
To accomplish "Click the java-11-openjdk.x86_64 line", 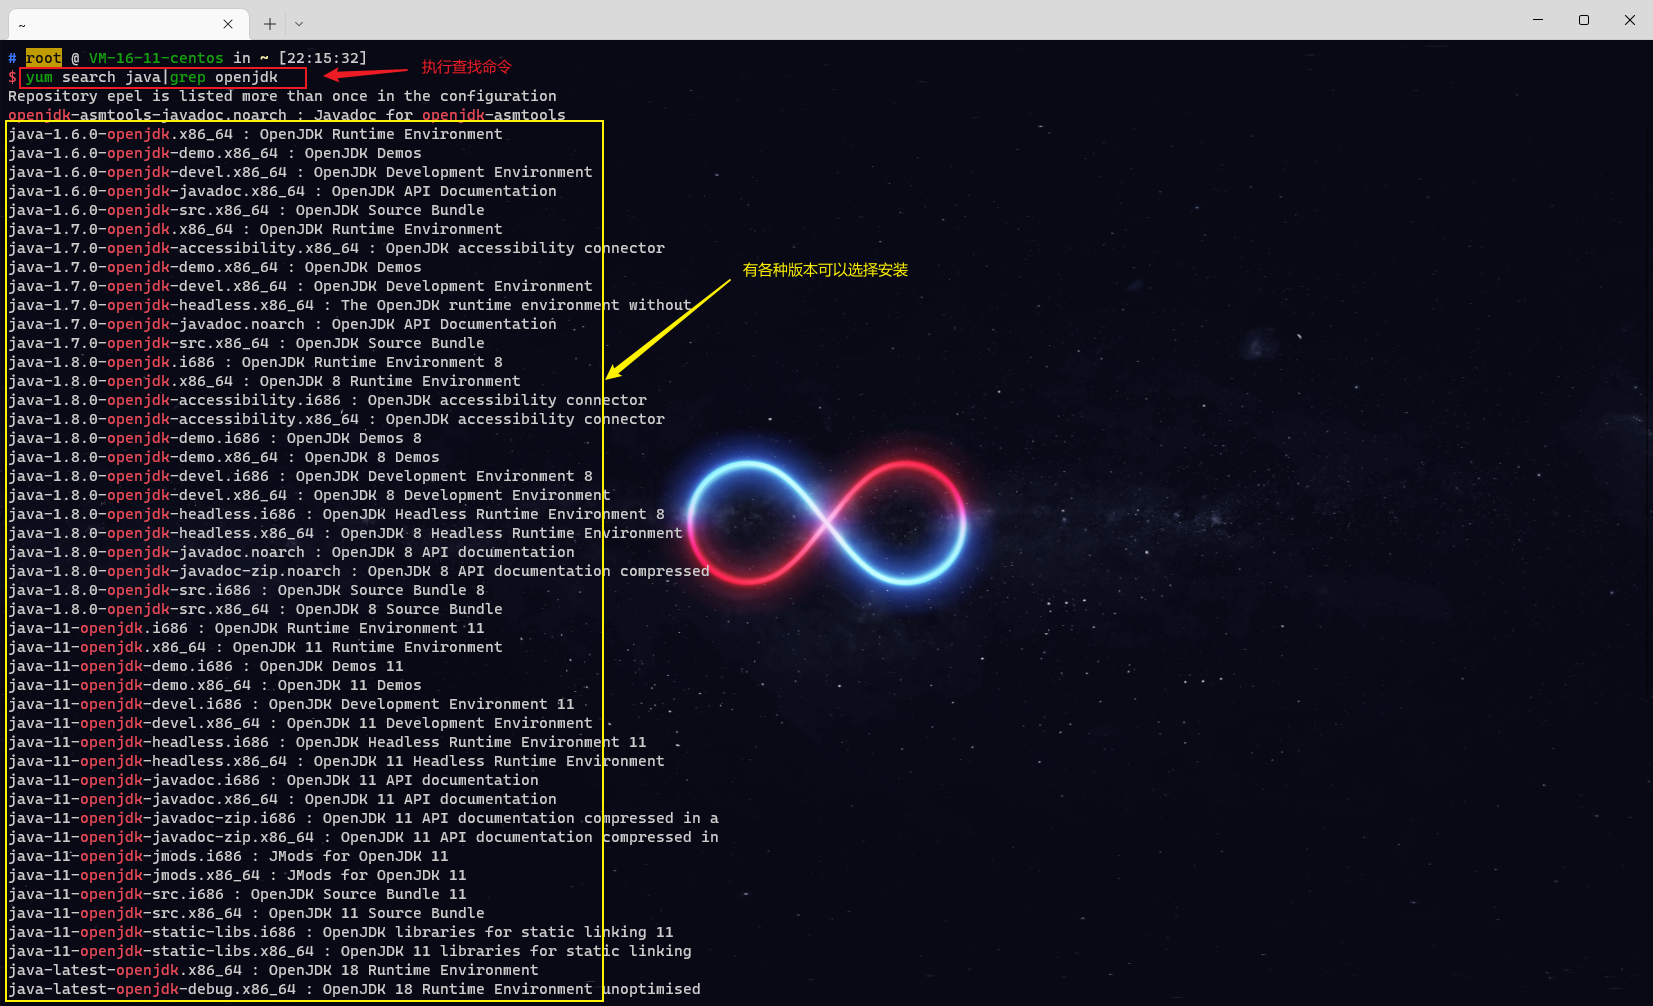I will click(x=255, y=647).
